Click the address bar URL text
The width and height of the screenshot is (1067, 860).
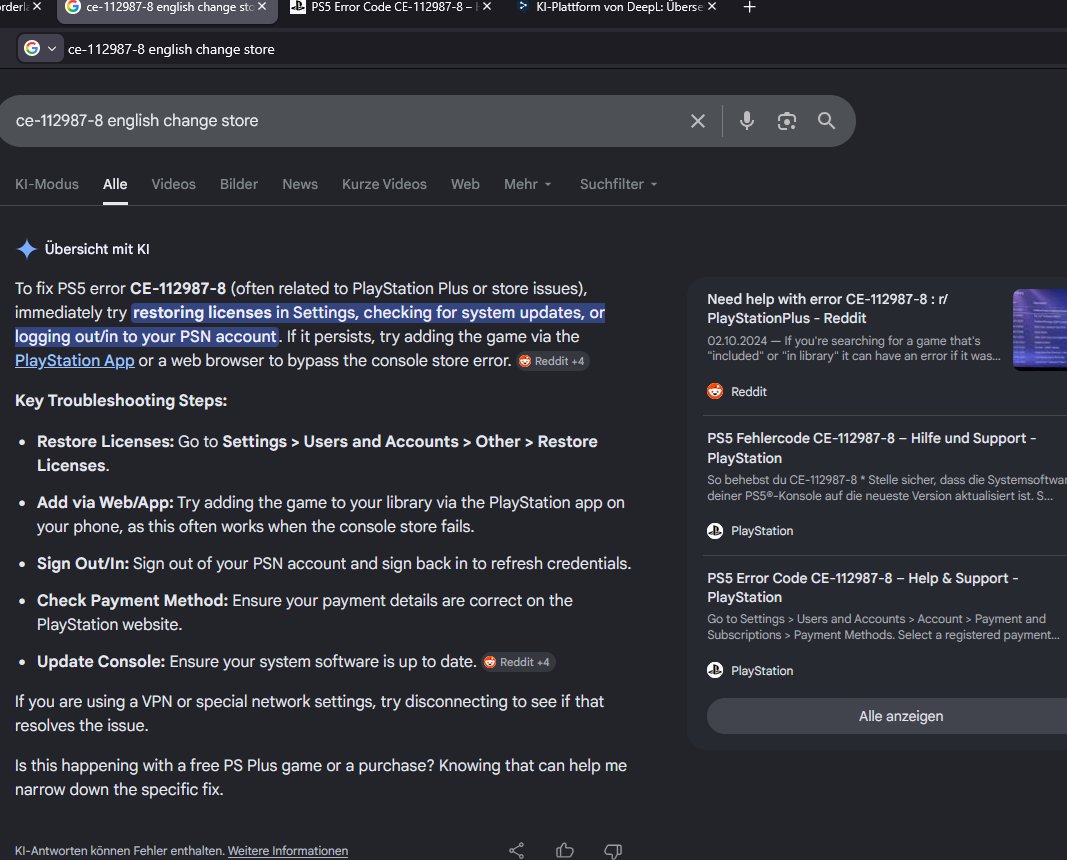171,50
